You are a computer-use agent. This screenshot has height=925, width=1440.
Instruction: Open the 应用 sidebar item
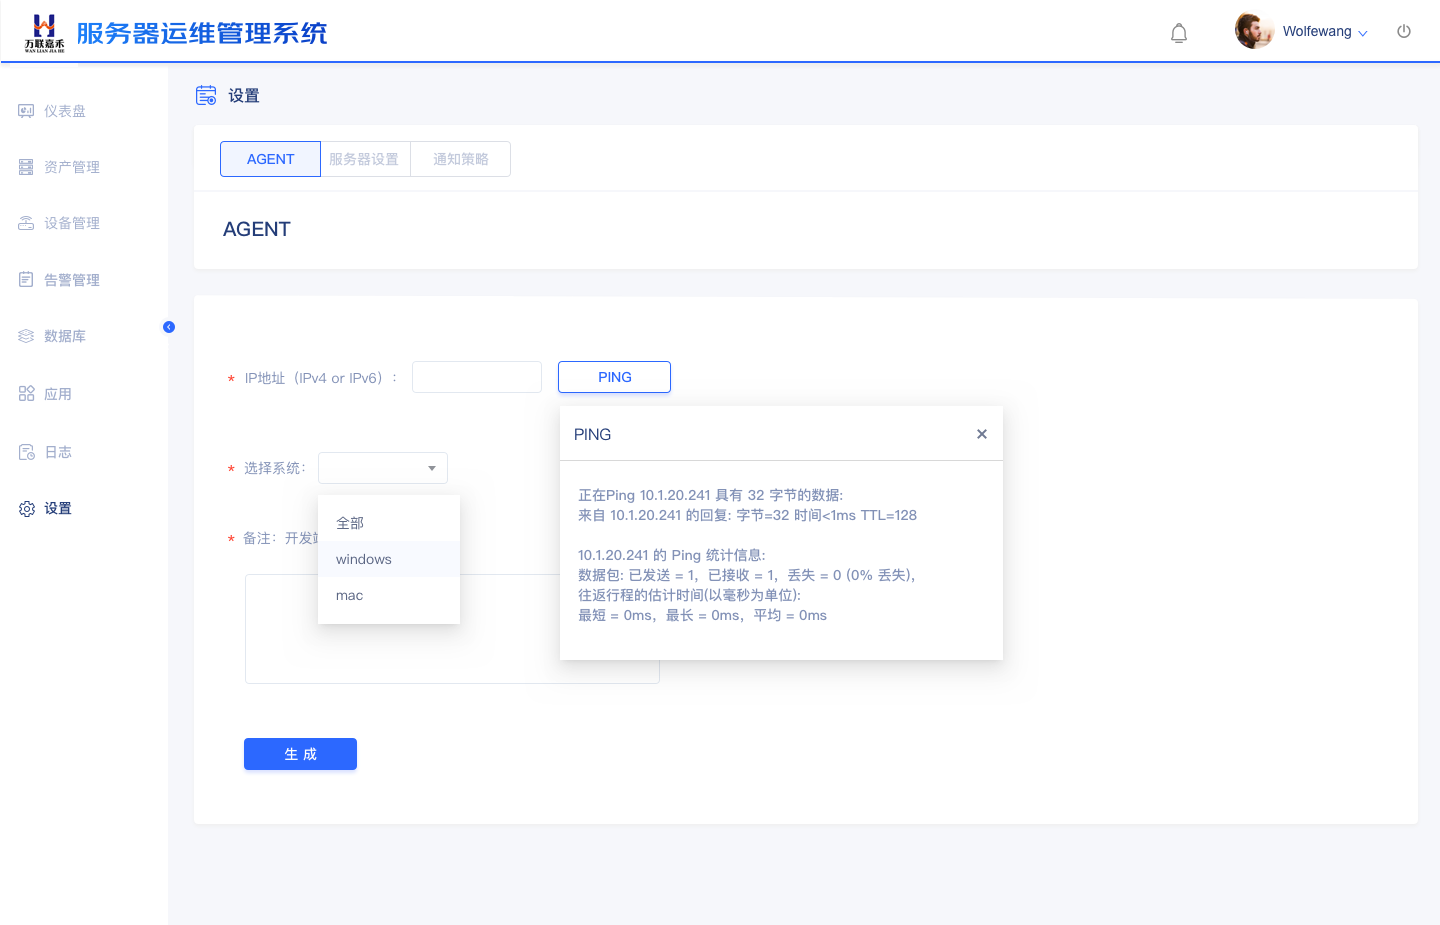point(57,394)
